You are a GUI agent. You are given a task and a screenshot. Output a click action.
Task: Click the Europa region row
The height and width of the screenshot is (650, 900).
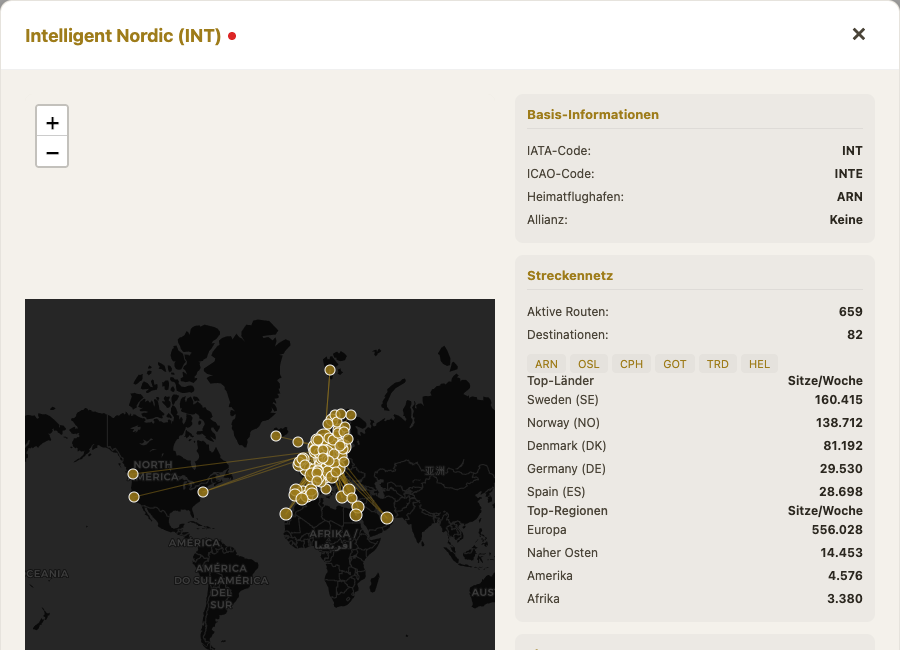pos(695,529)
